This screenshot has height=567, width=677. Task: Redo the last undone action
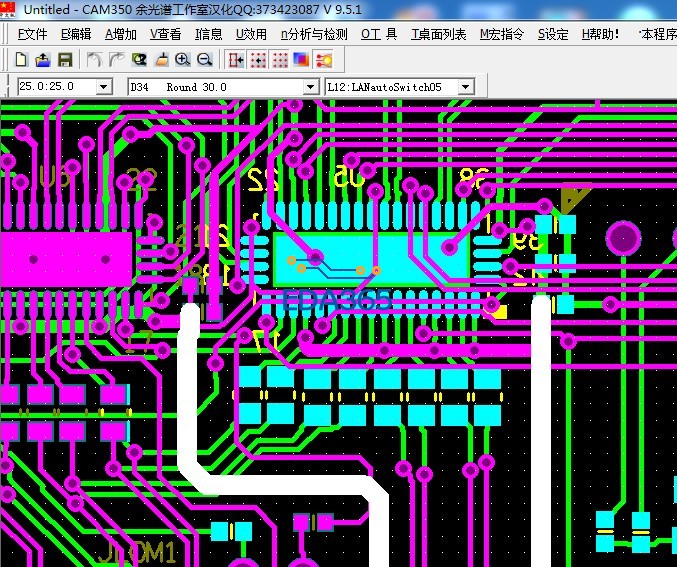116,60
